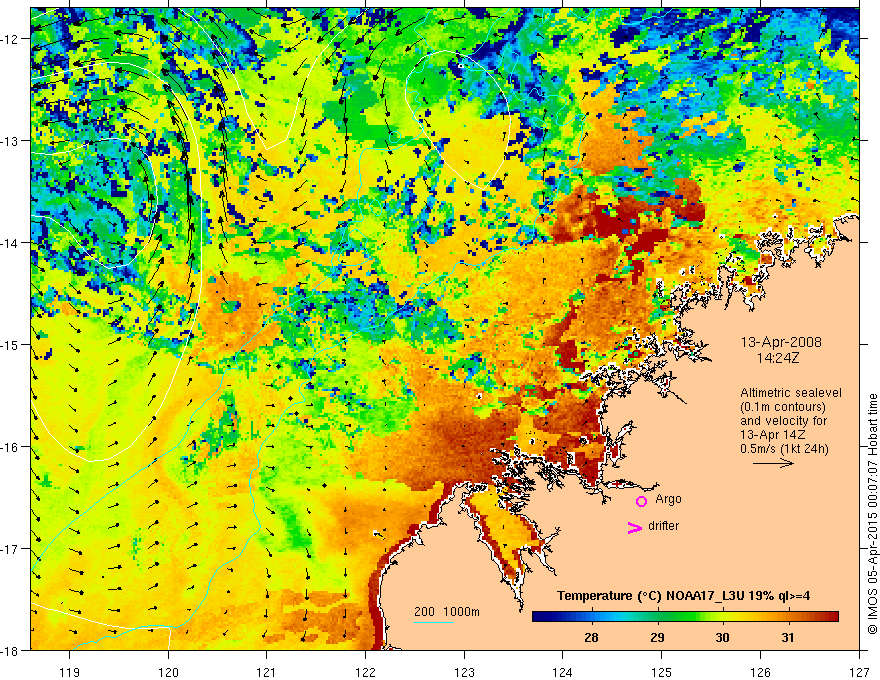Click the '0.5m/s (1kt 24h)' text
880x680 pixels.
[785, 449]
